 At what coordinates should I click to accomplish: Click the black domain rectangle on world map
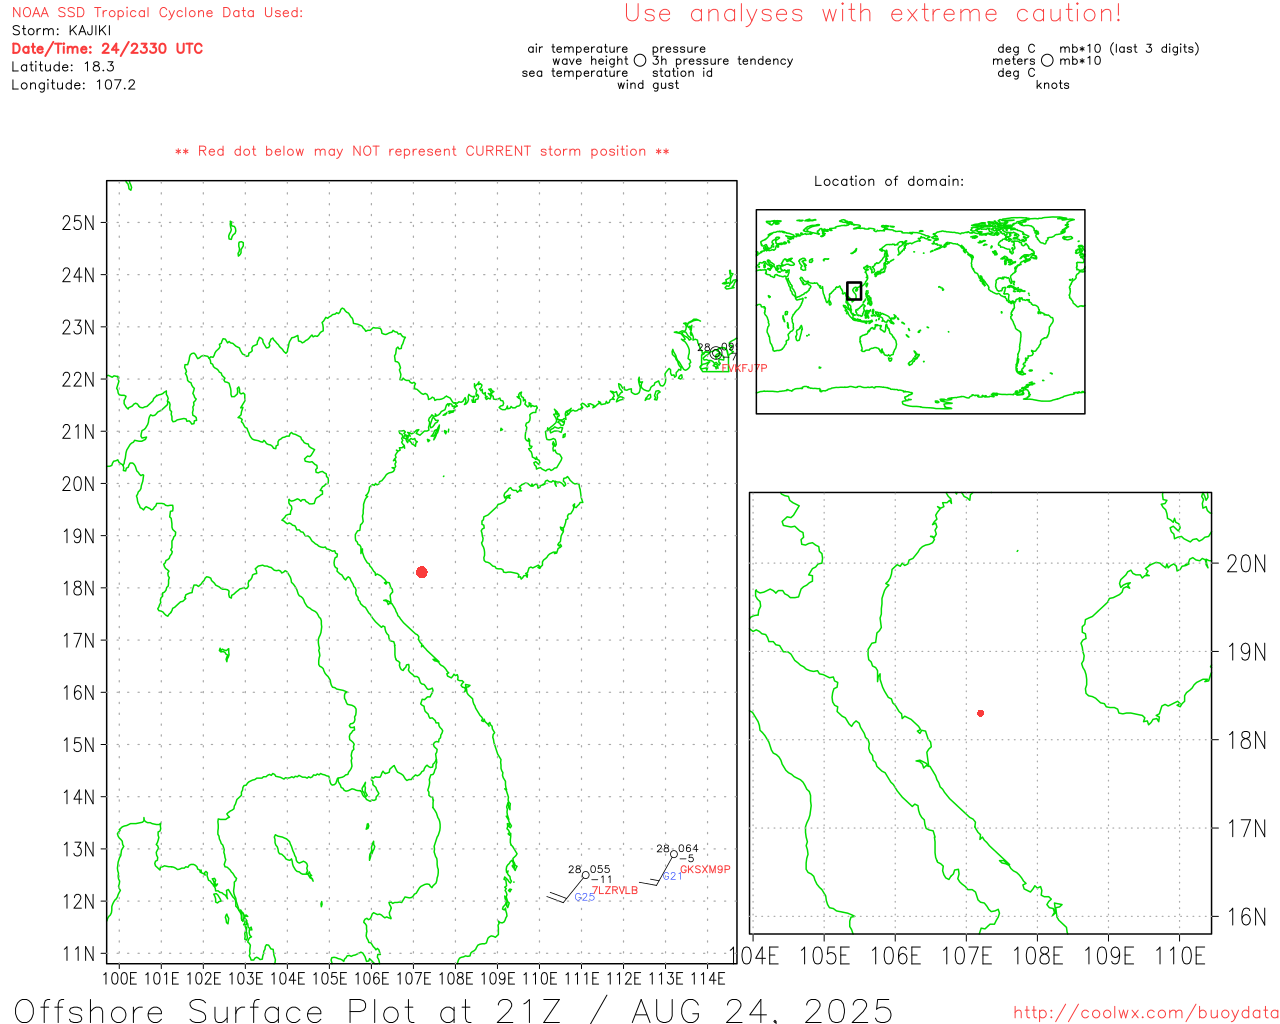854,291
